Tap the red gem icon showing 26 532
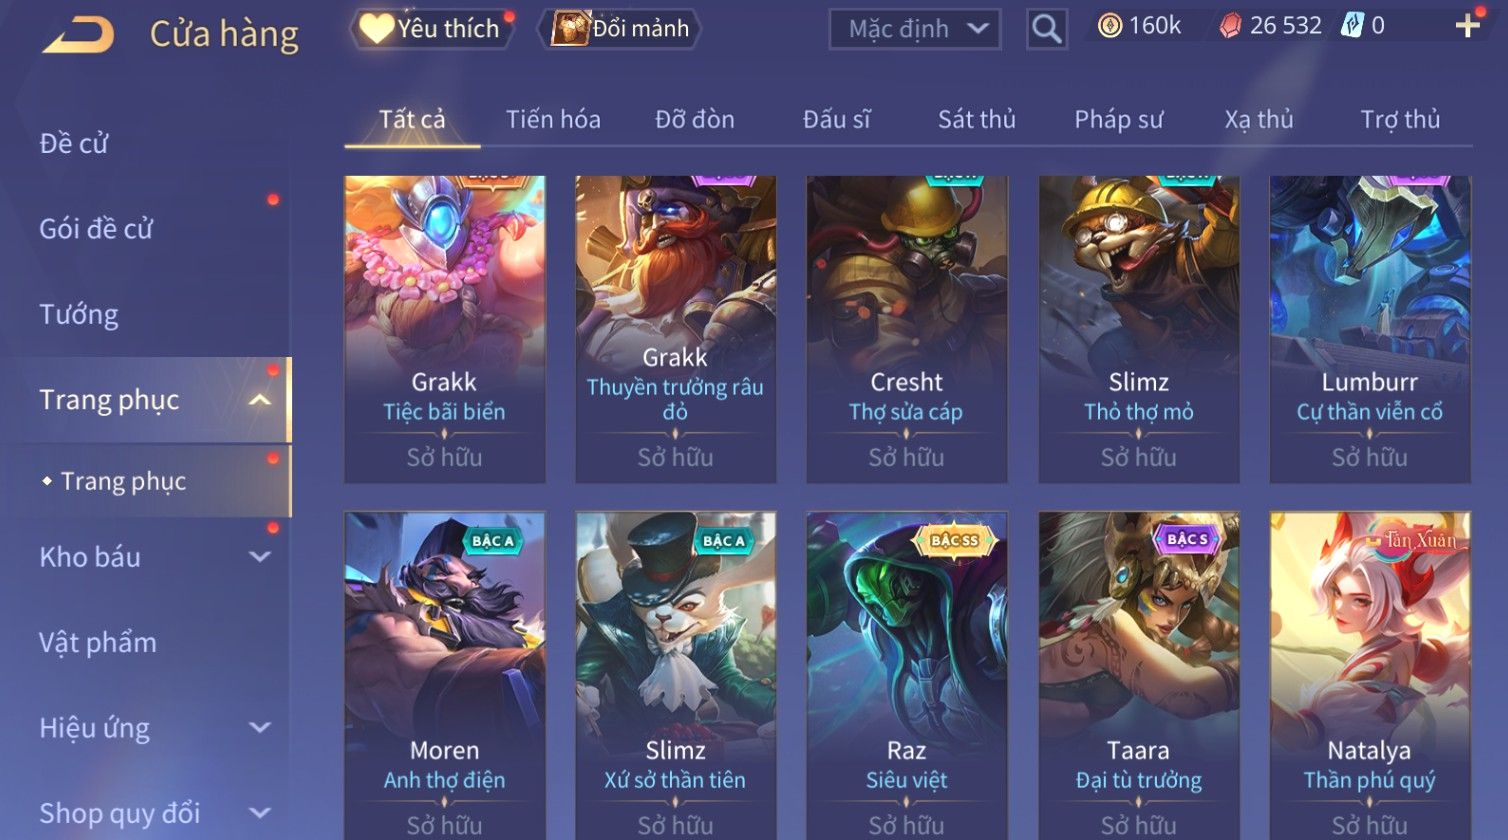The height and width of the screenshot is (840, 1508). coord(1230,26)
